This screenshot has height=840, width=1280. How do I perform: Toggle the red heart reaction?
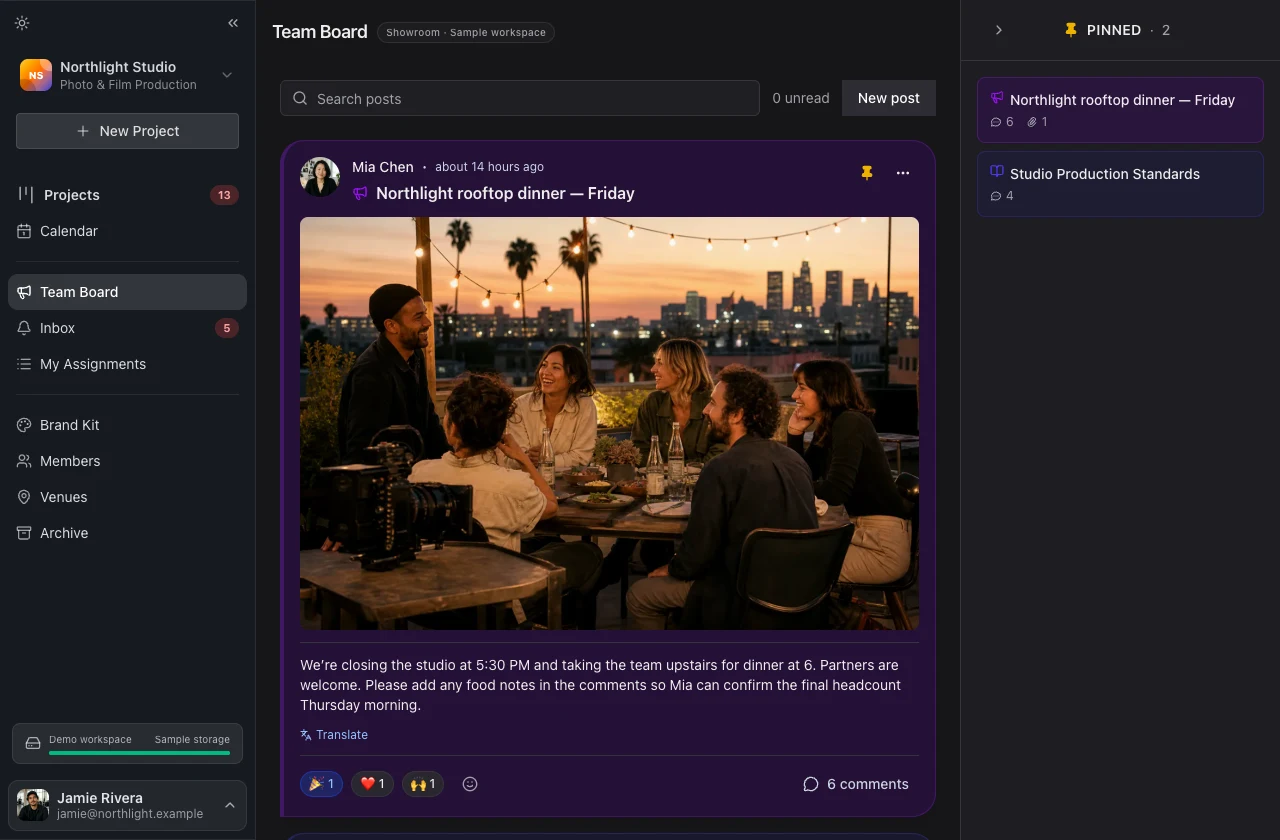(372, 784)
